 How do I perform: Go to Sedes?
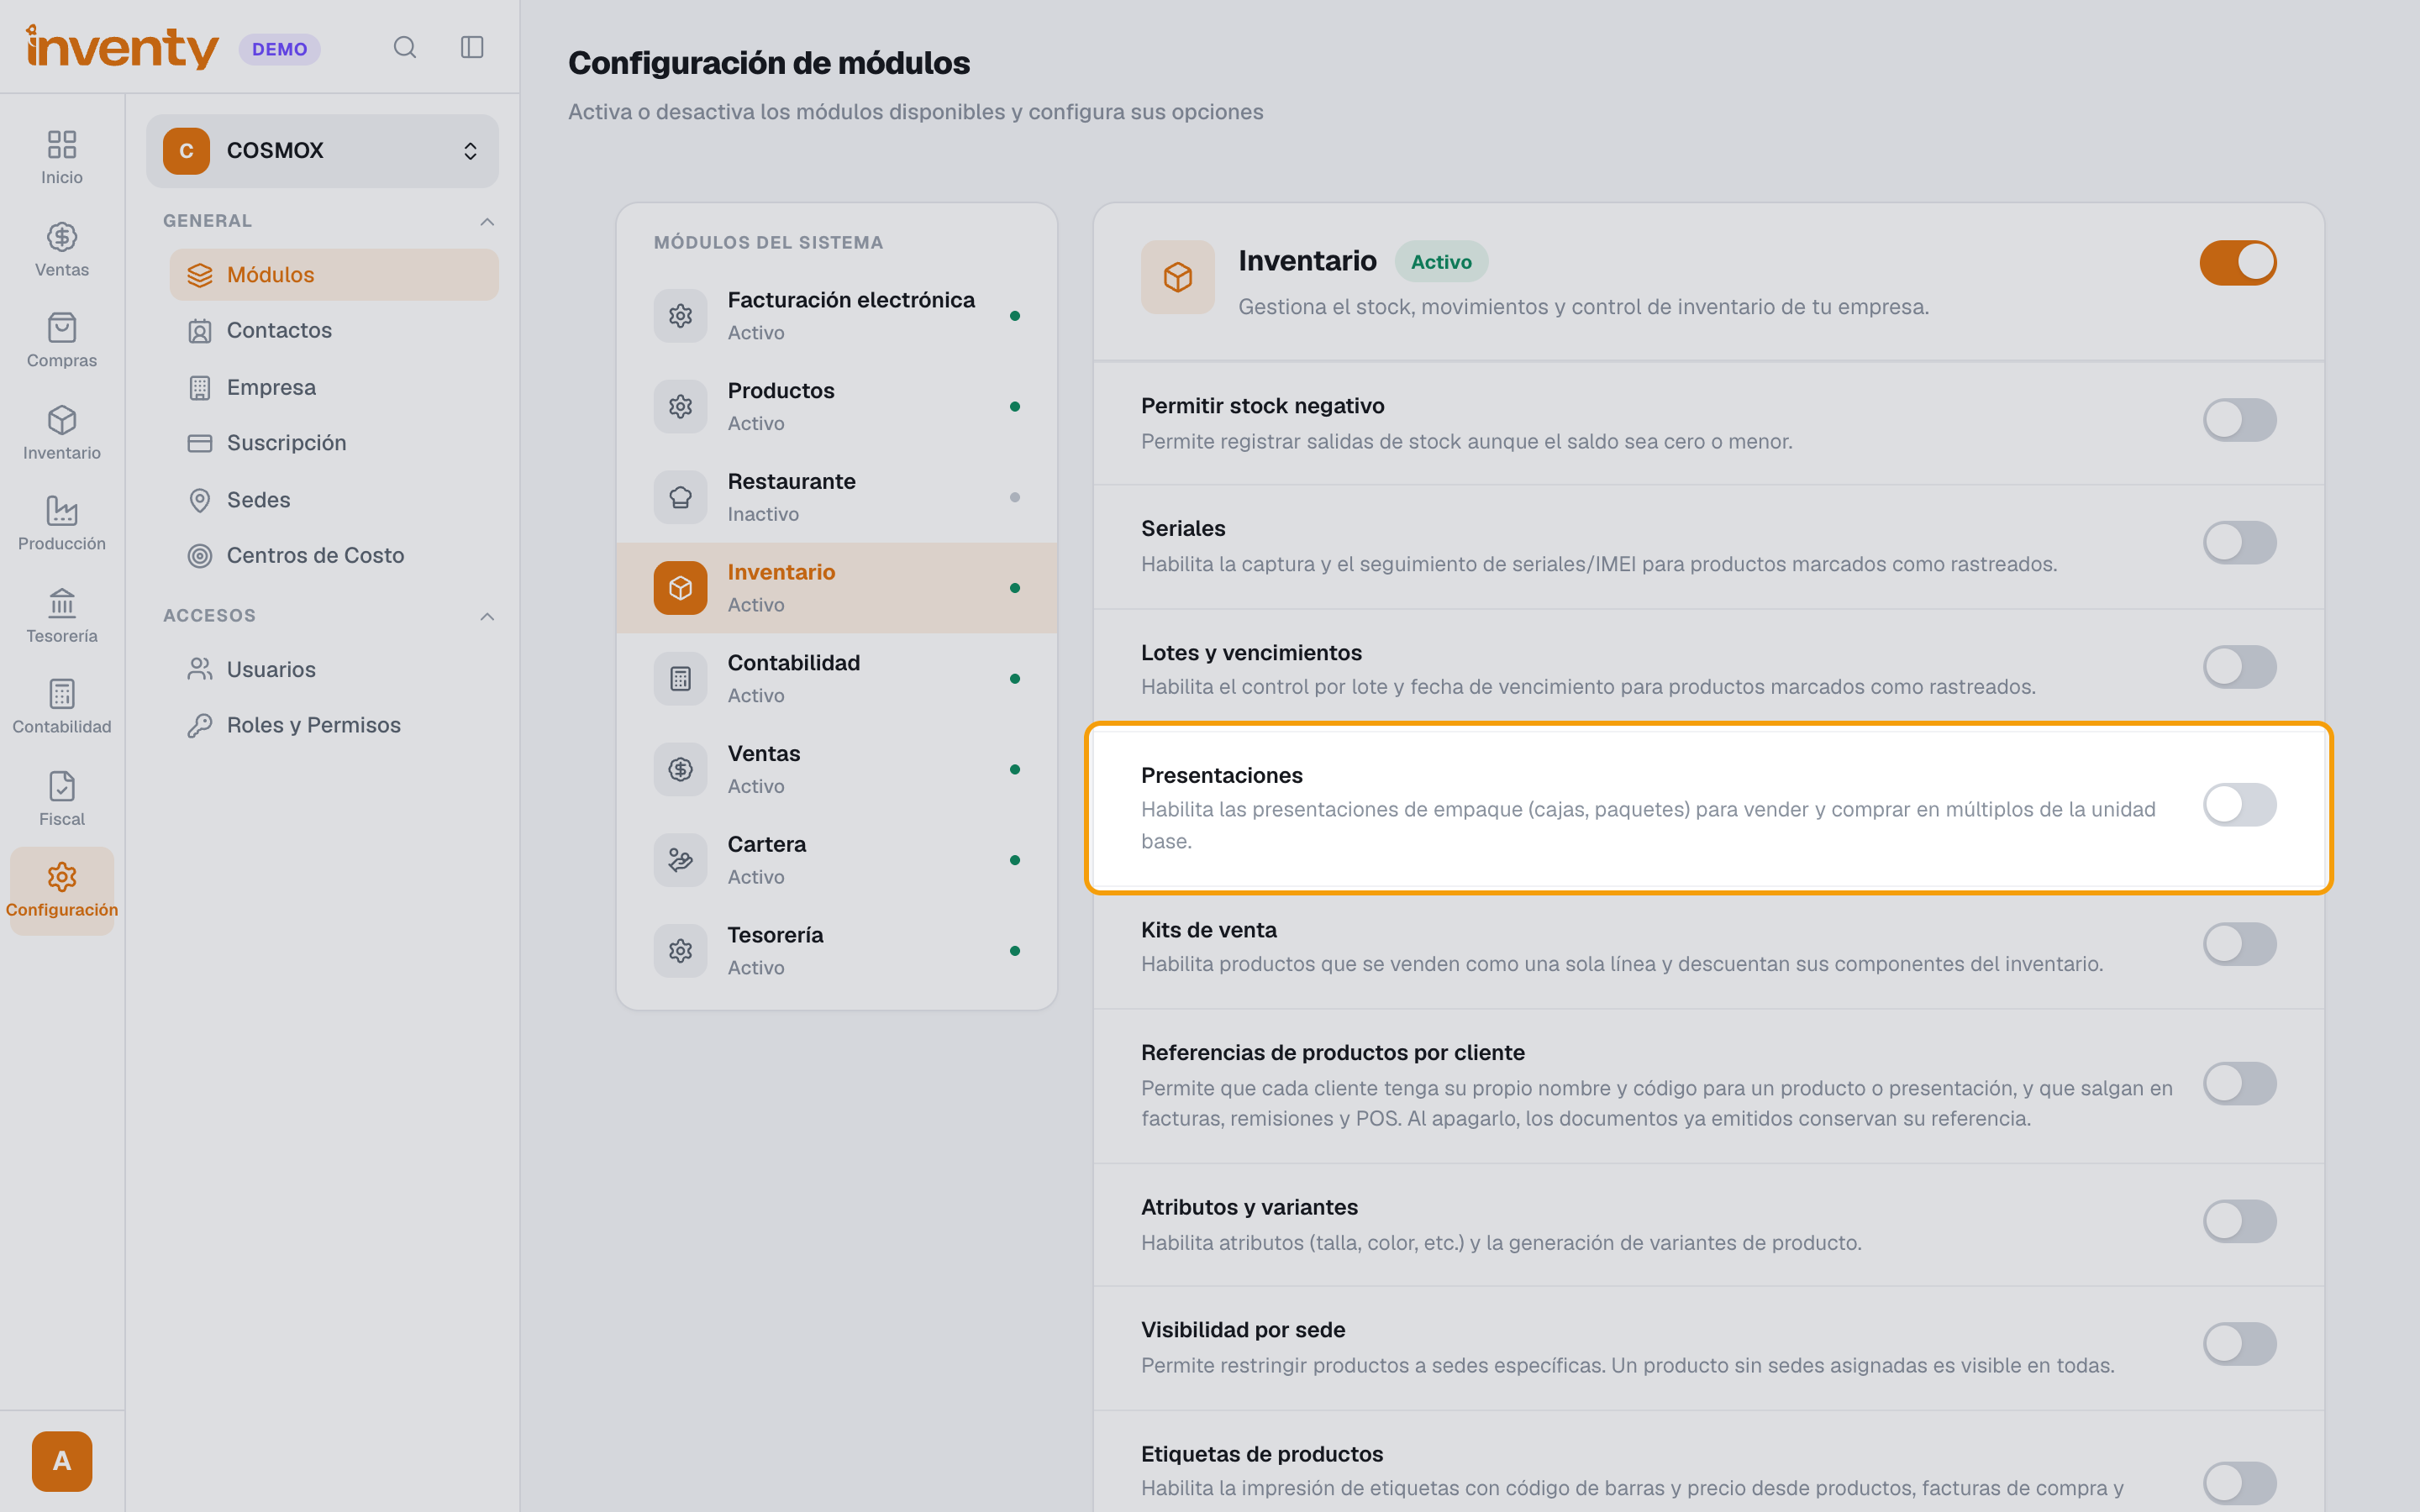[334, 499]
